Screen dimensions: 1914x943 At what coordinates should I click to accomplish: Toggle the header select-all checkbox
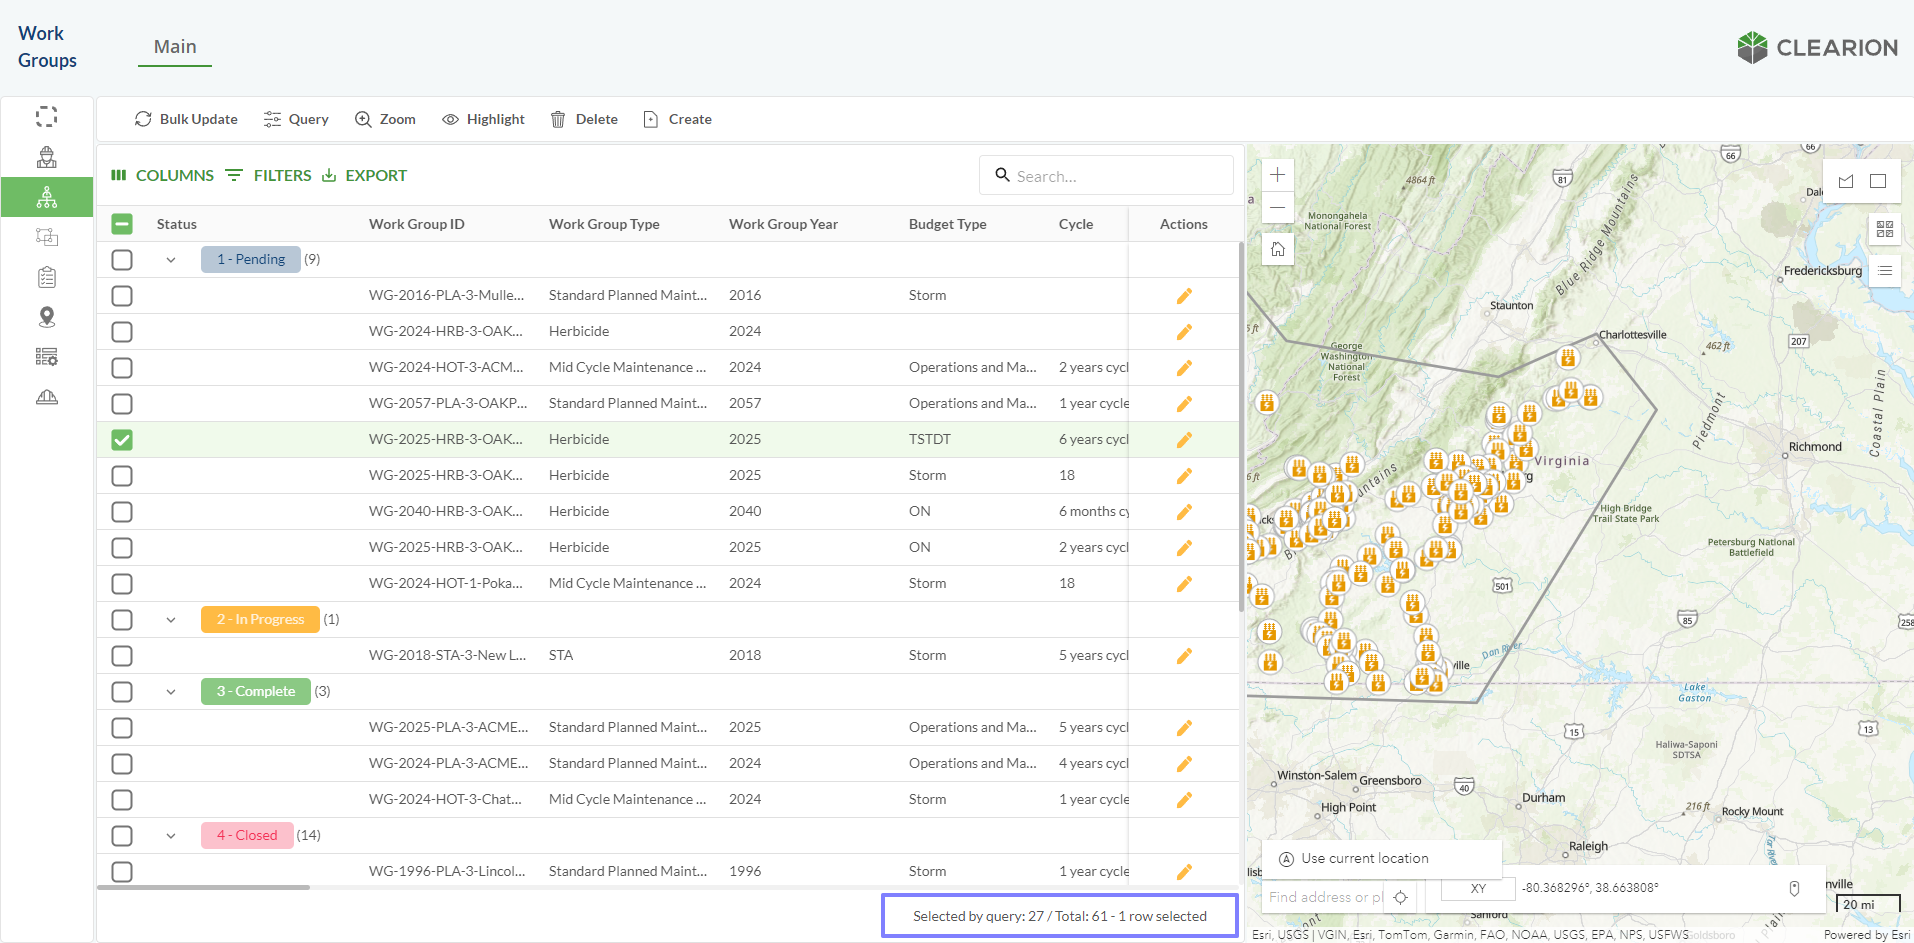[122, 224]
